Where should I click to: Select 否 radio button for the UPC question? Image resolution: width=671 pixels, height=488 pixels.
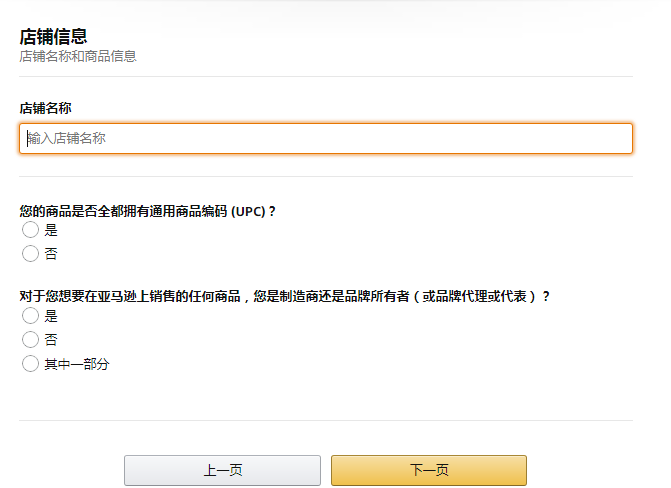(30, 254)
